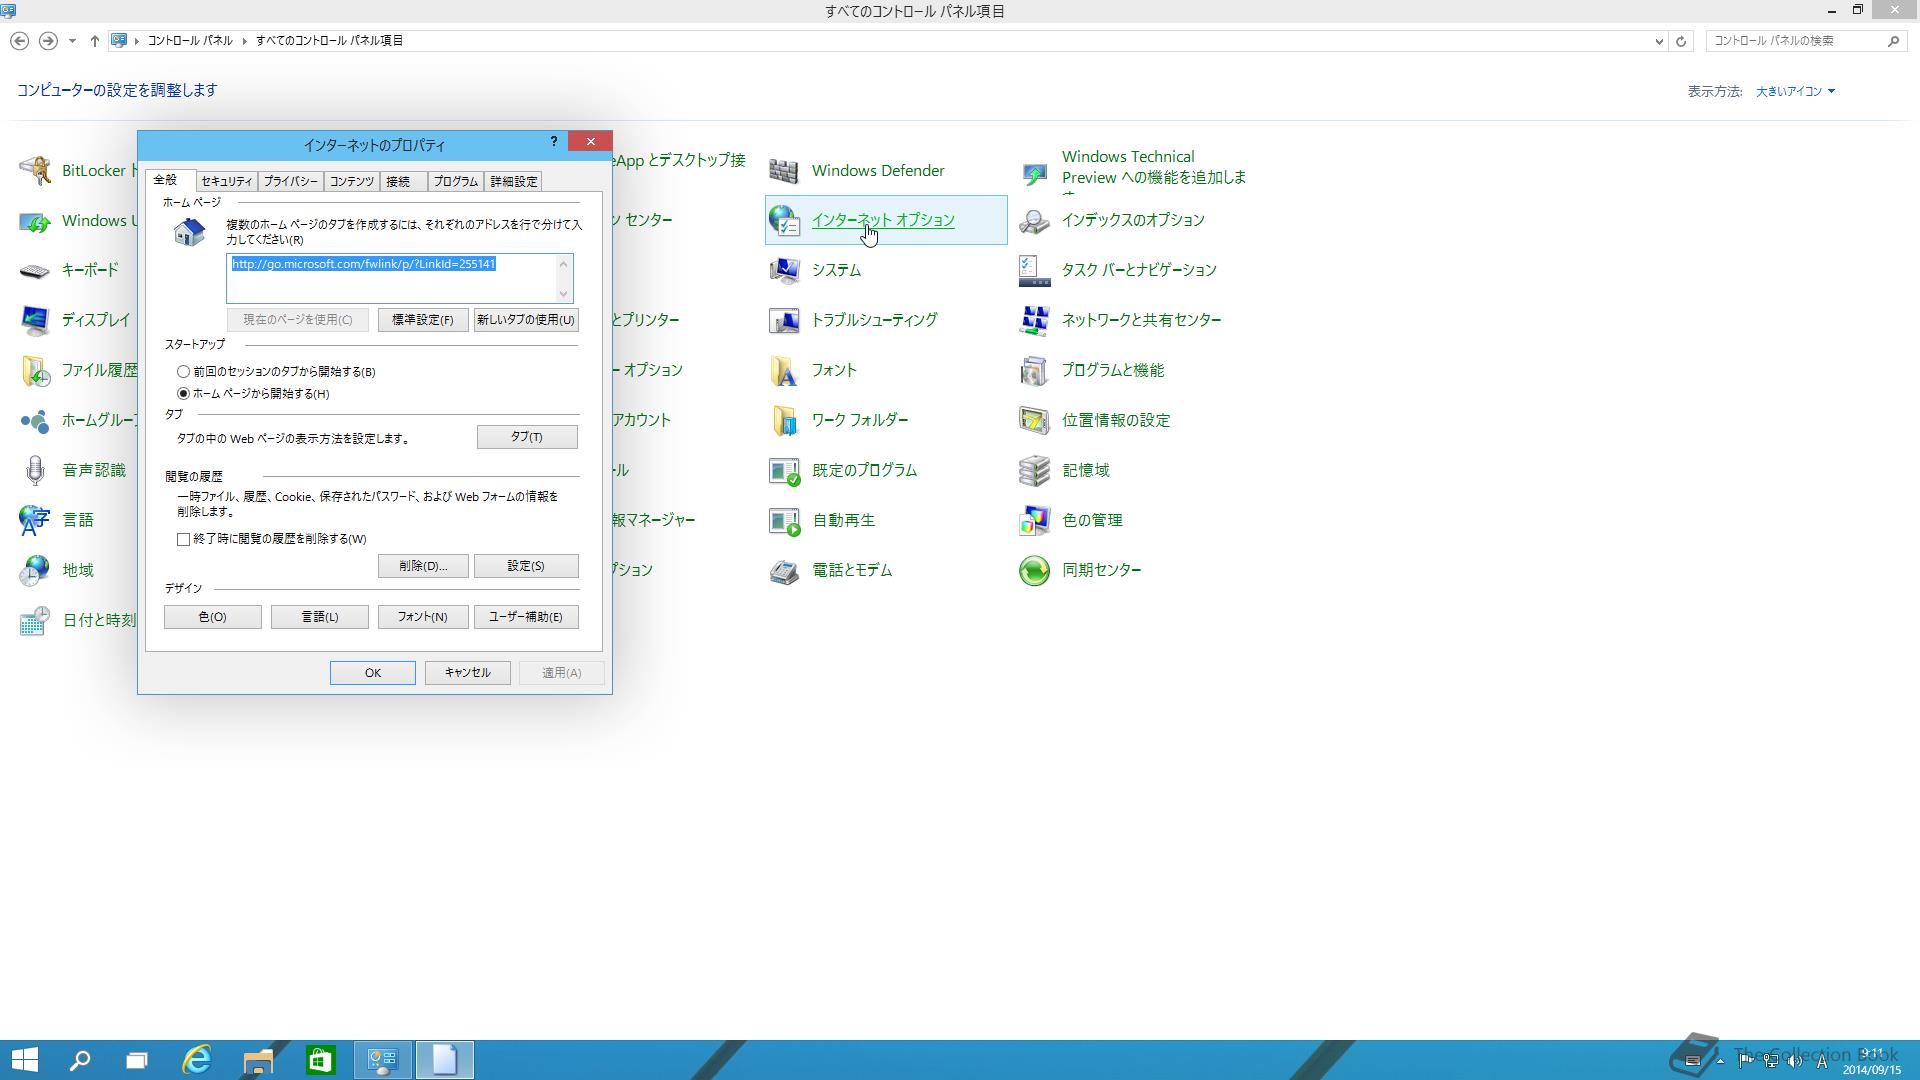This screenshot has height=1080, width=1920.
Task: Open the Color Management (色の管理) icon
Action: pos(1034,520)
